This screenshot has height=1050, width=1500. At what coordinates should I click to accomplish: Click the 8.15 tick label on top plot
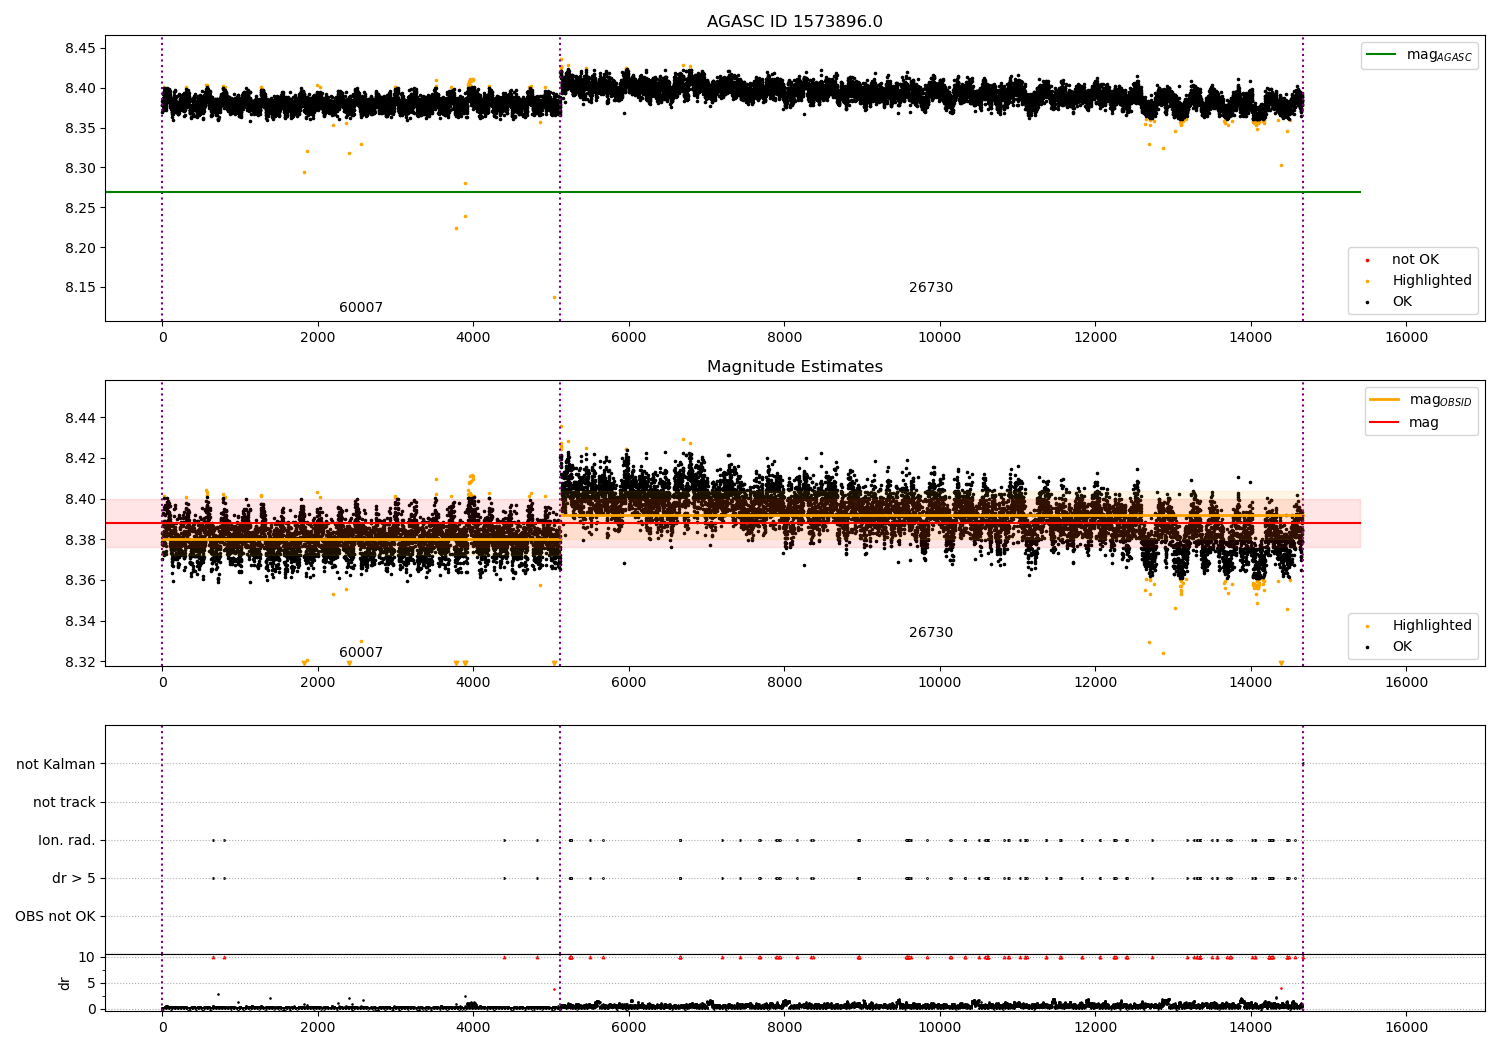(x=81, y=288)
